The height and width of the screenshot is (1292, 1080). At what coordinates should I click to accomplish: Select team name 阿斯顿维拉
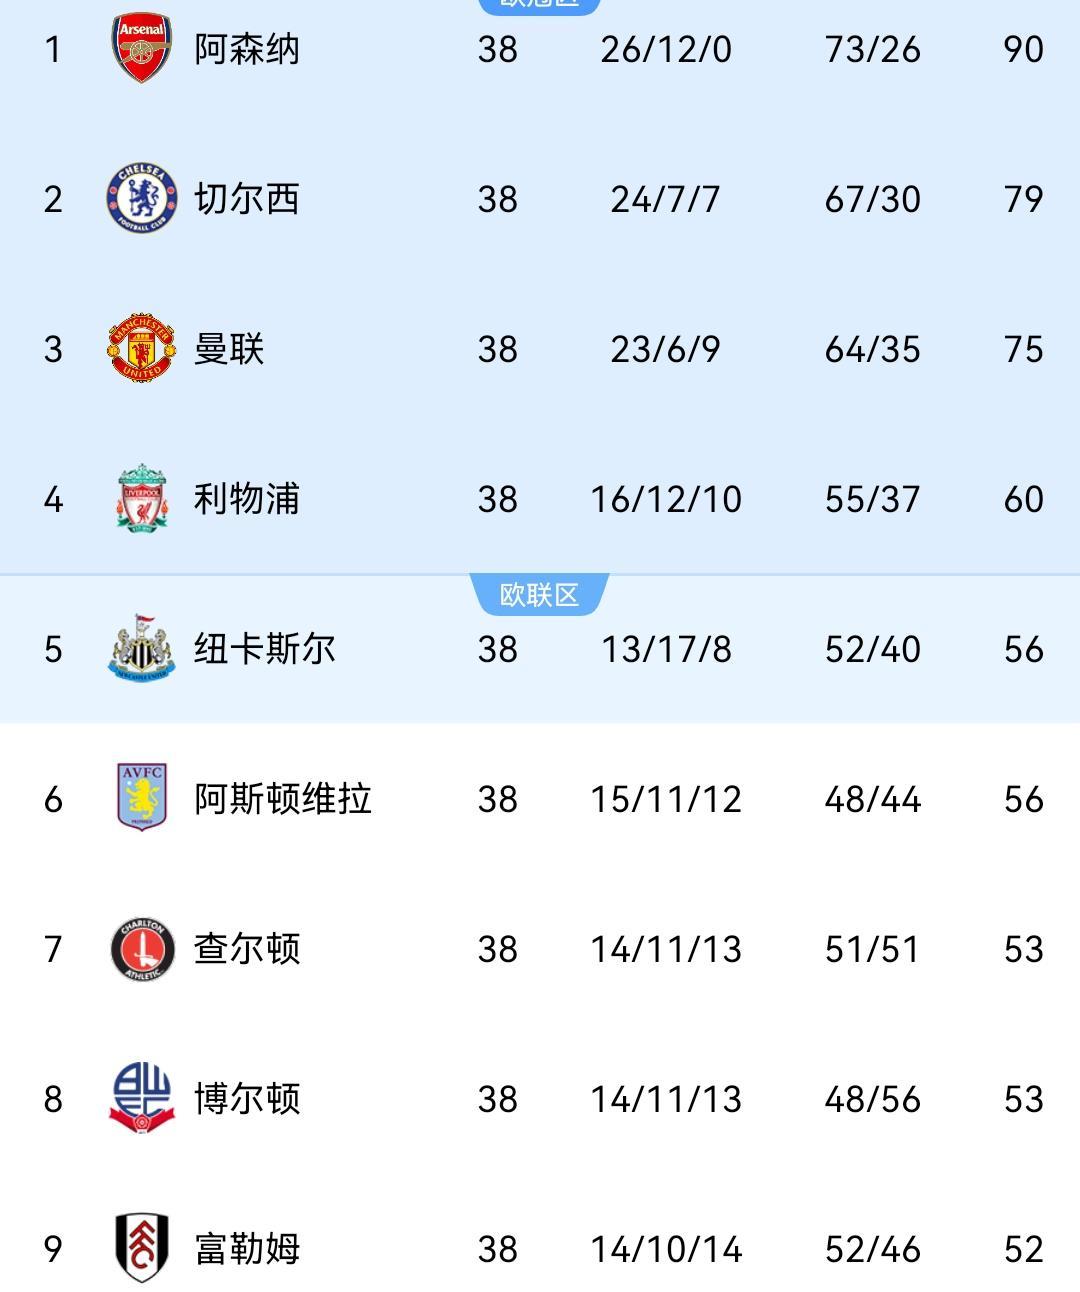click(282, 799)
